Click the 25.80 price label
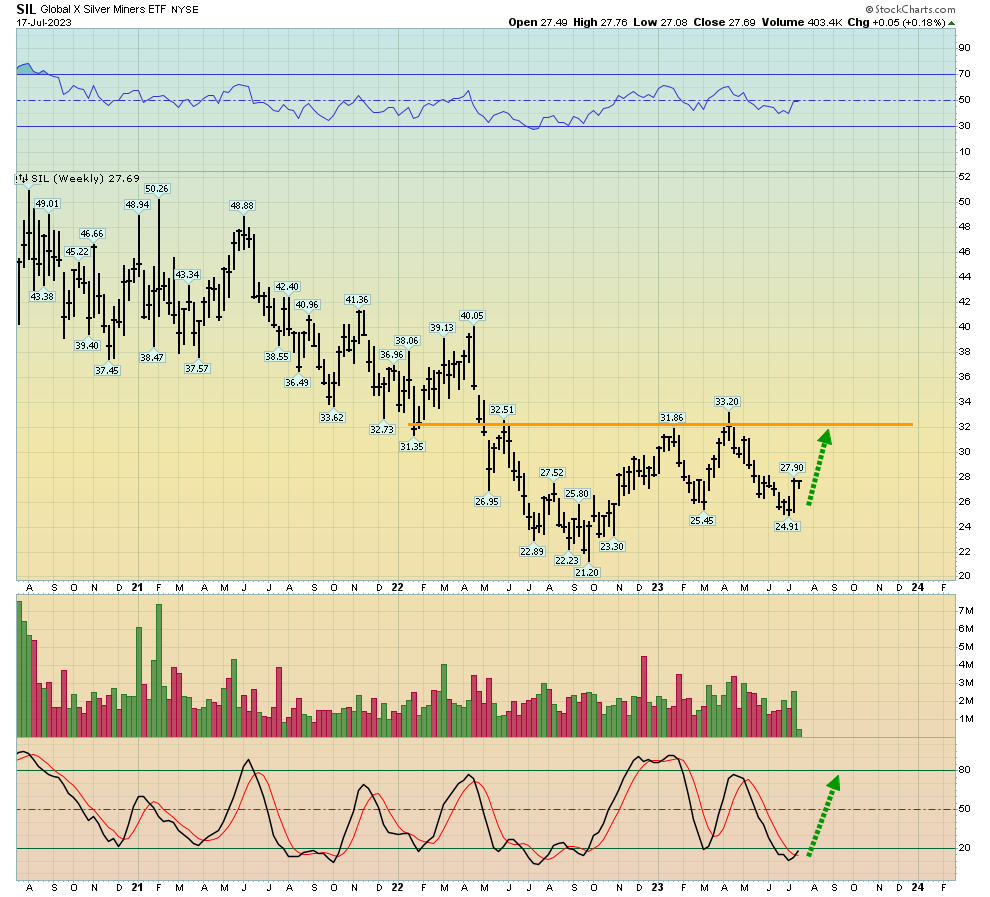 point(576,494)
